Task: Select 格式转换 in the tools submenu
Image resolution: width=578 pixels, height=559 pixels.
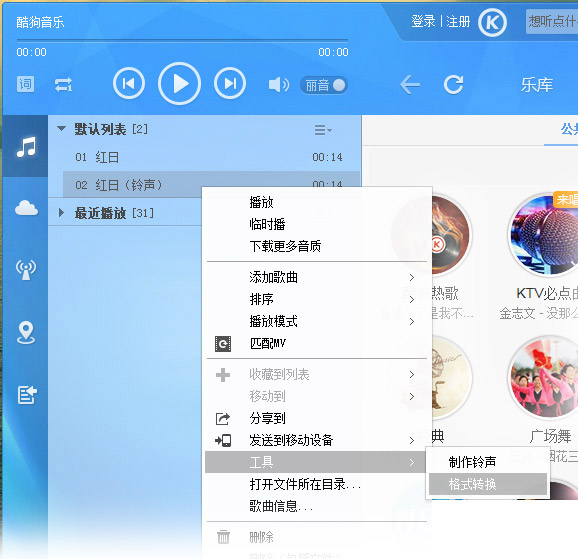Action: 488,484
